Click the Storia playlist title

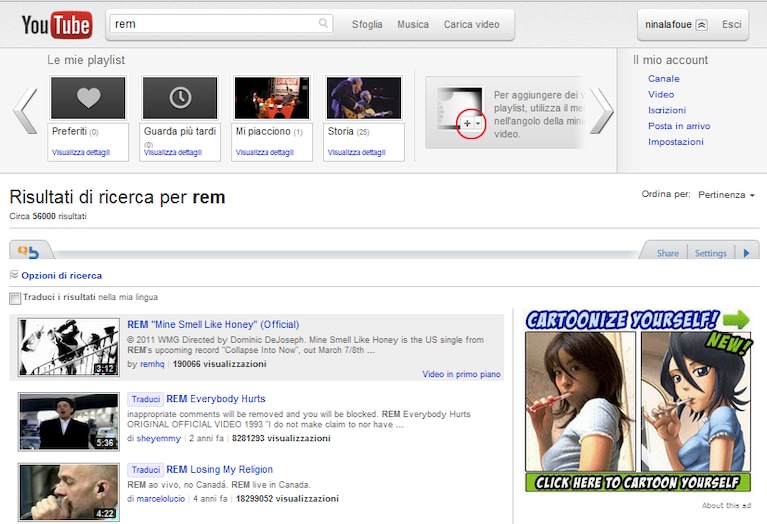340,131
